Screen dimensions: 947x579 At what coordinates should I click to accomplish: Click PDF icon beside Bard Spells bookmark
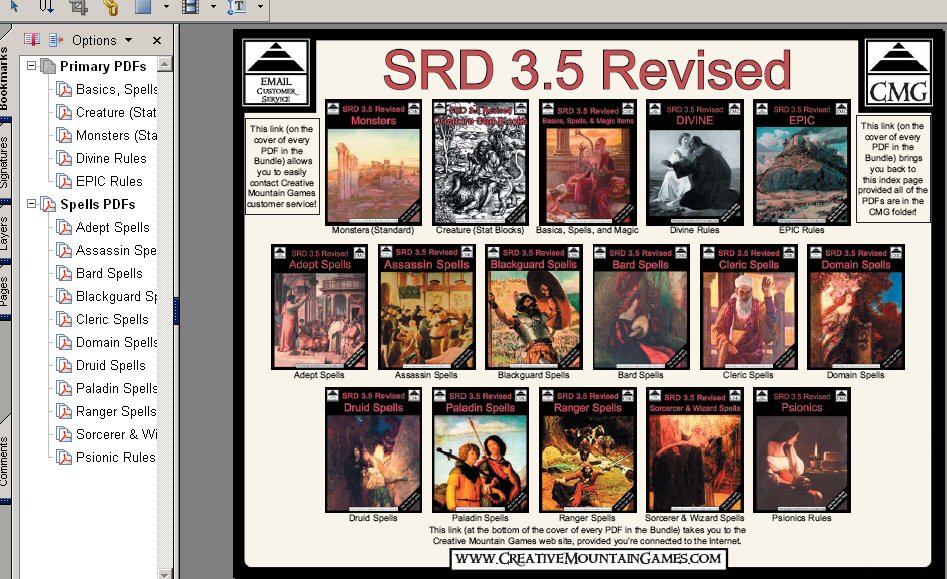click(x=63, y=273)
